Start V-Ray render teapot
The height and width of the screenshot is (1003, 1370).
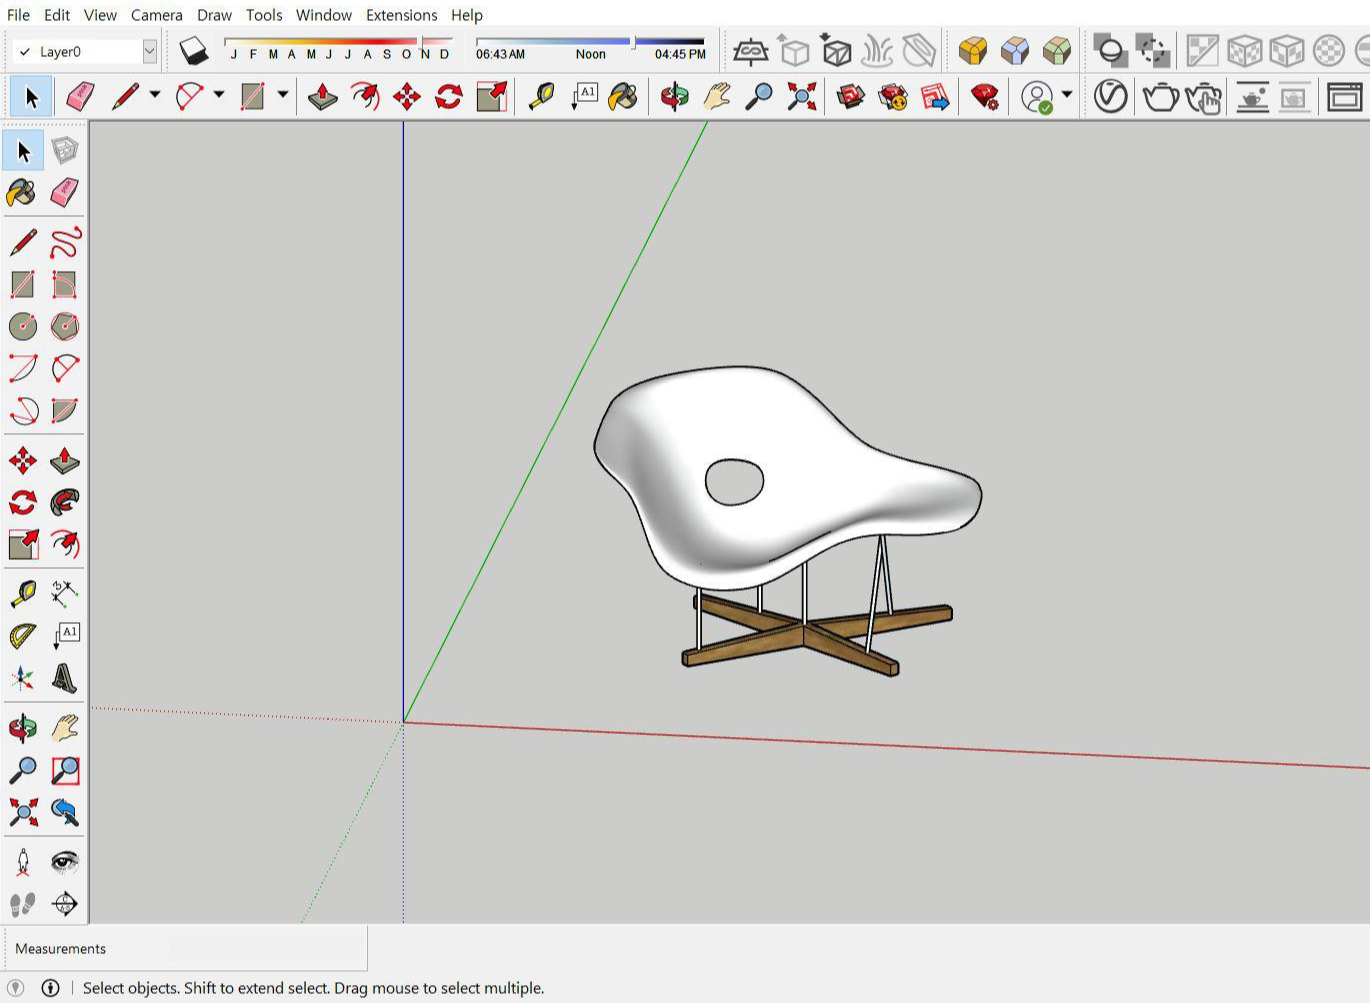click(x=1160, y=97)
